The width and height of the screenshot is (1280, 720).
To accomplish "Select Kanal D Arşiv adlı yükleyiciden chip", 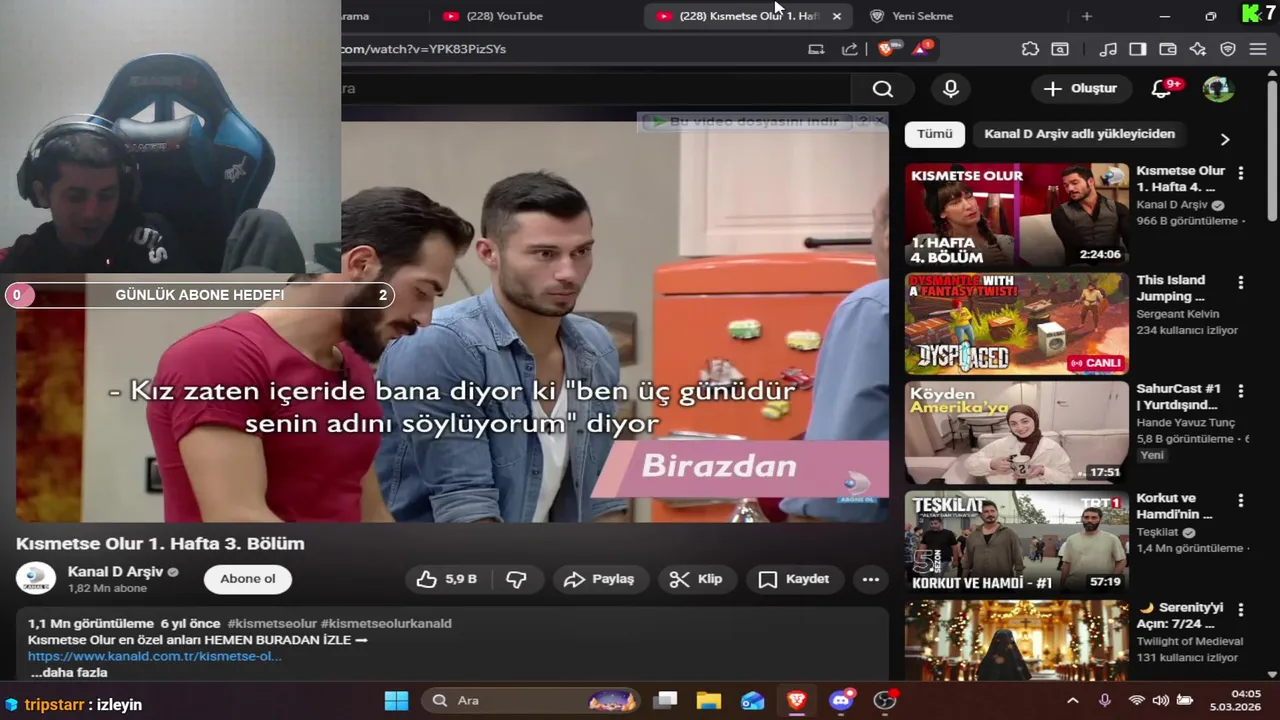I will click(x=1079, y=134).
